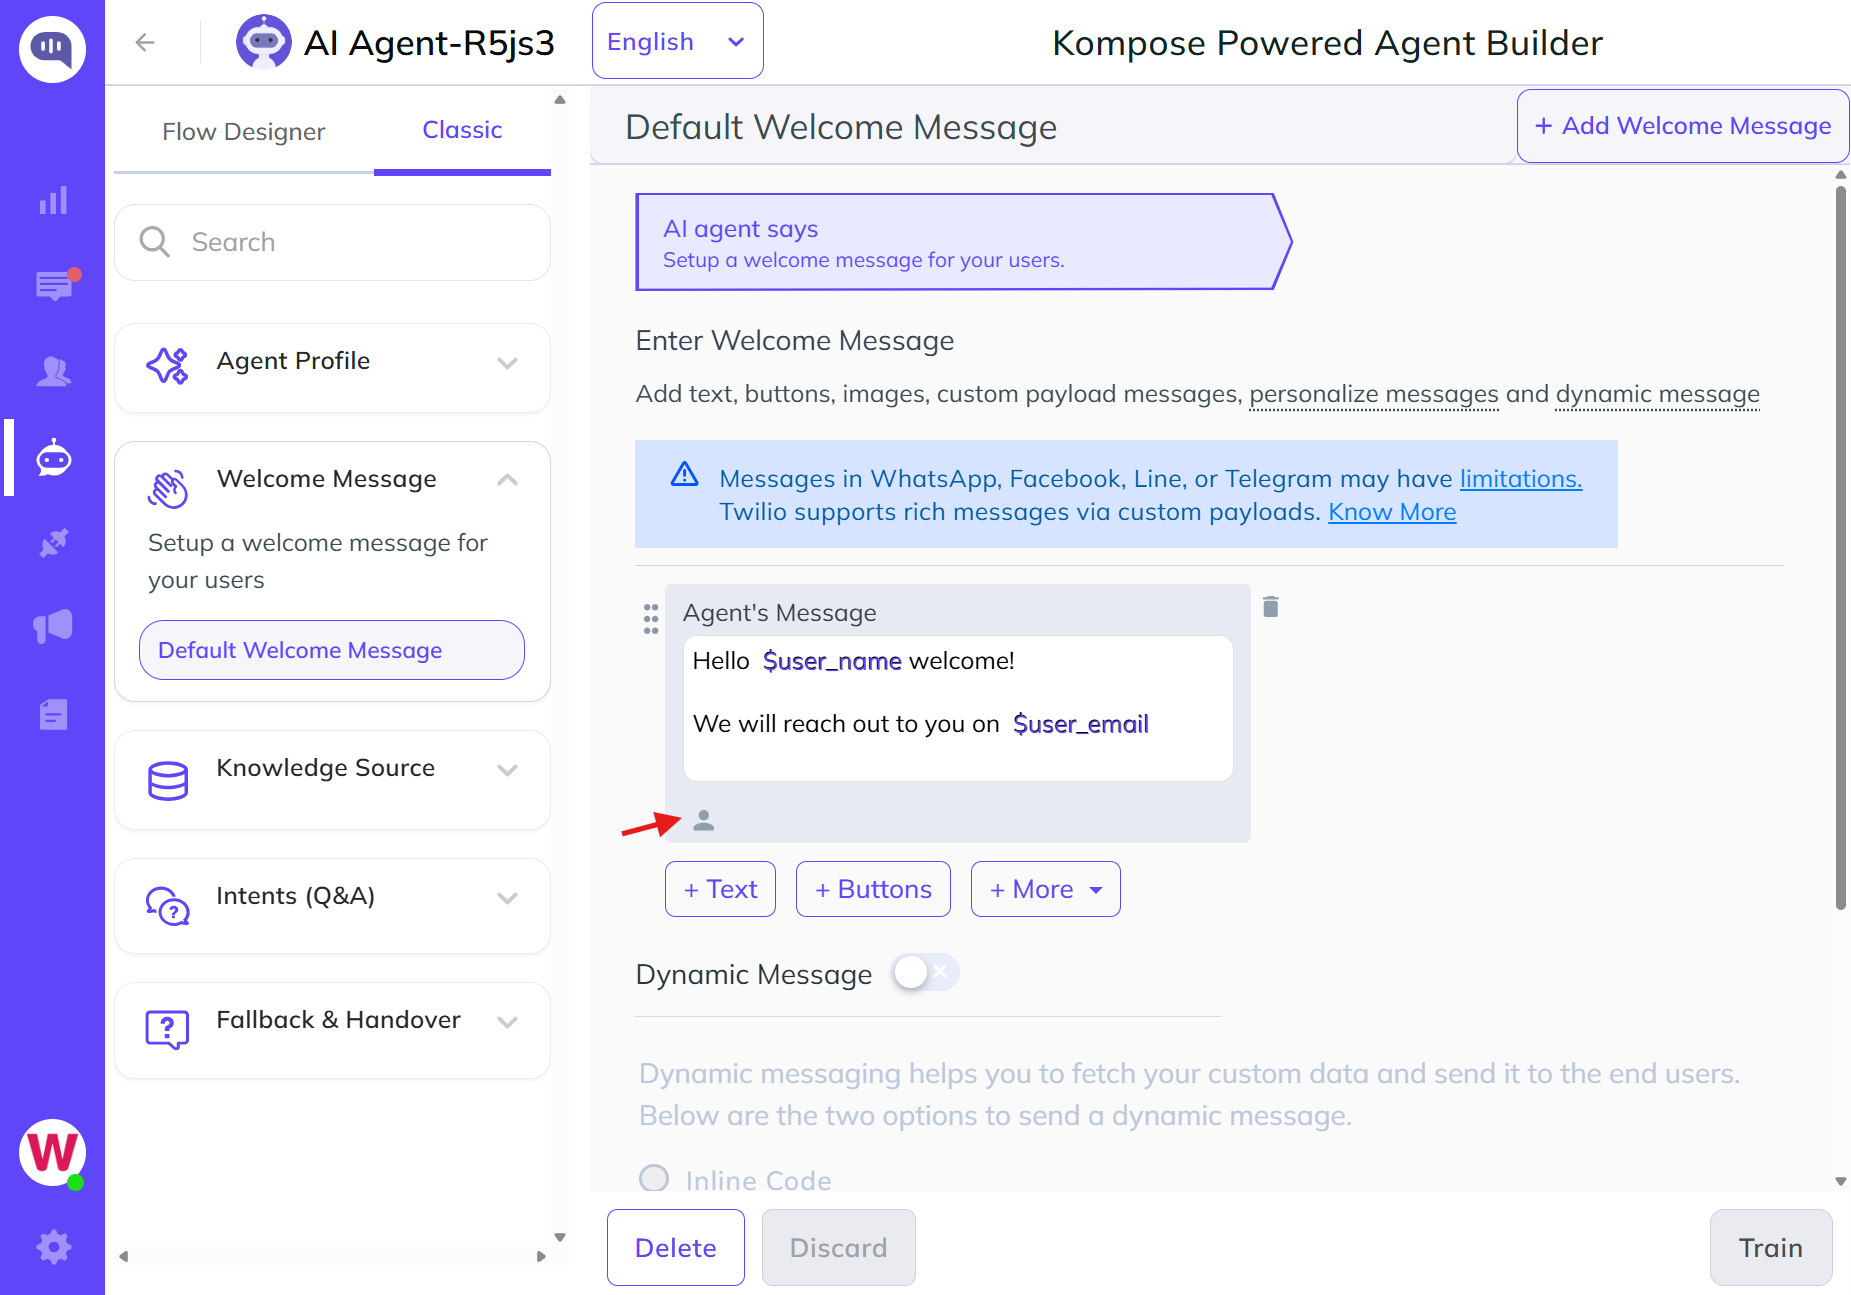The height and width of the screenshot is (1295, 1851).
Task: Expand the Intents (Q&A) section
Action: coord(507,898)
